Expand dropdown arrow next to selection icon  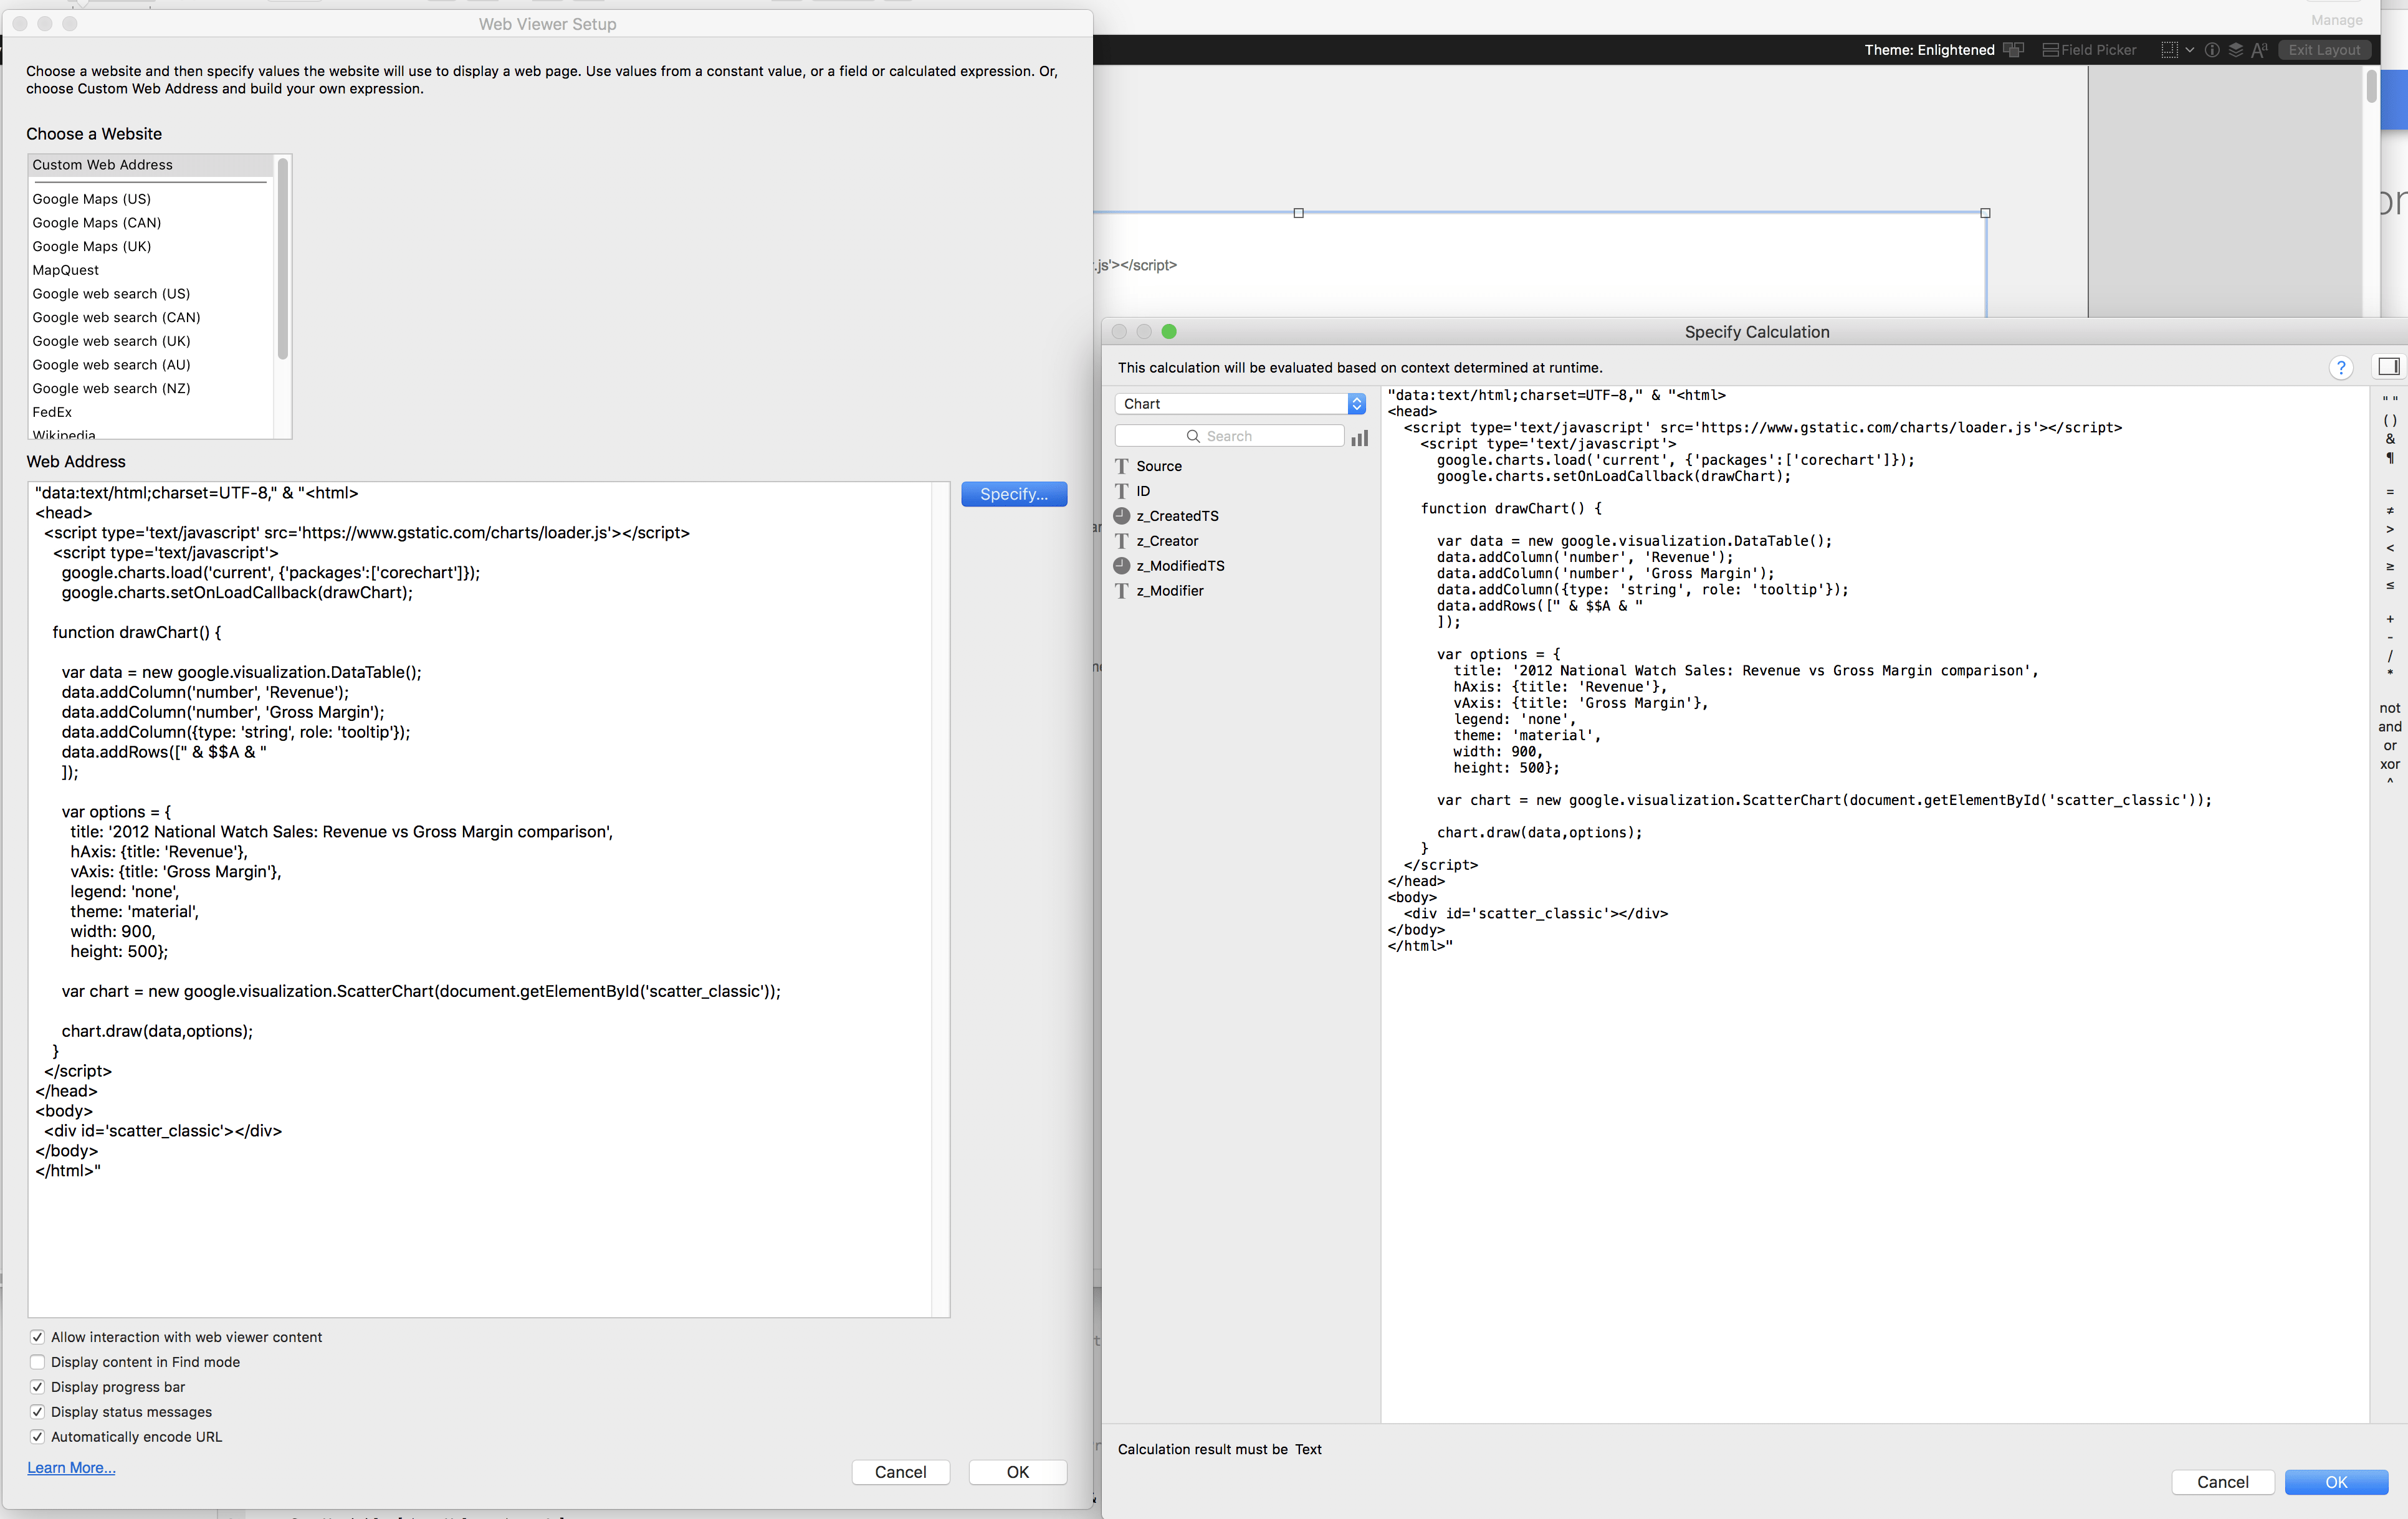pos(2189,50)
